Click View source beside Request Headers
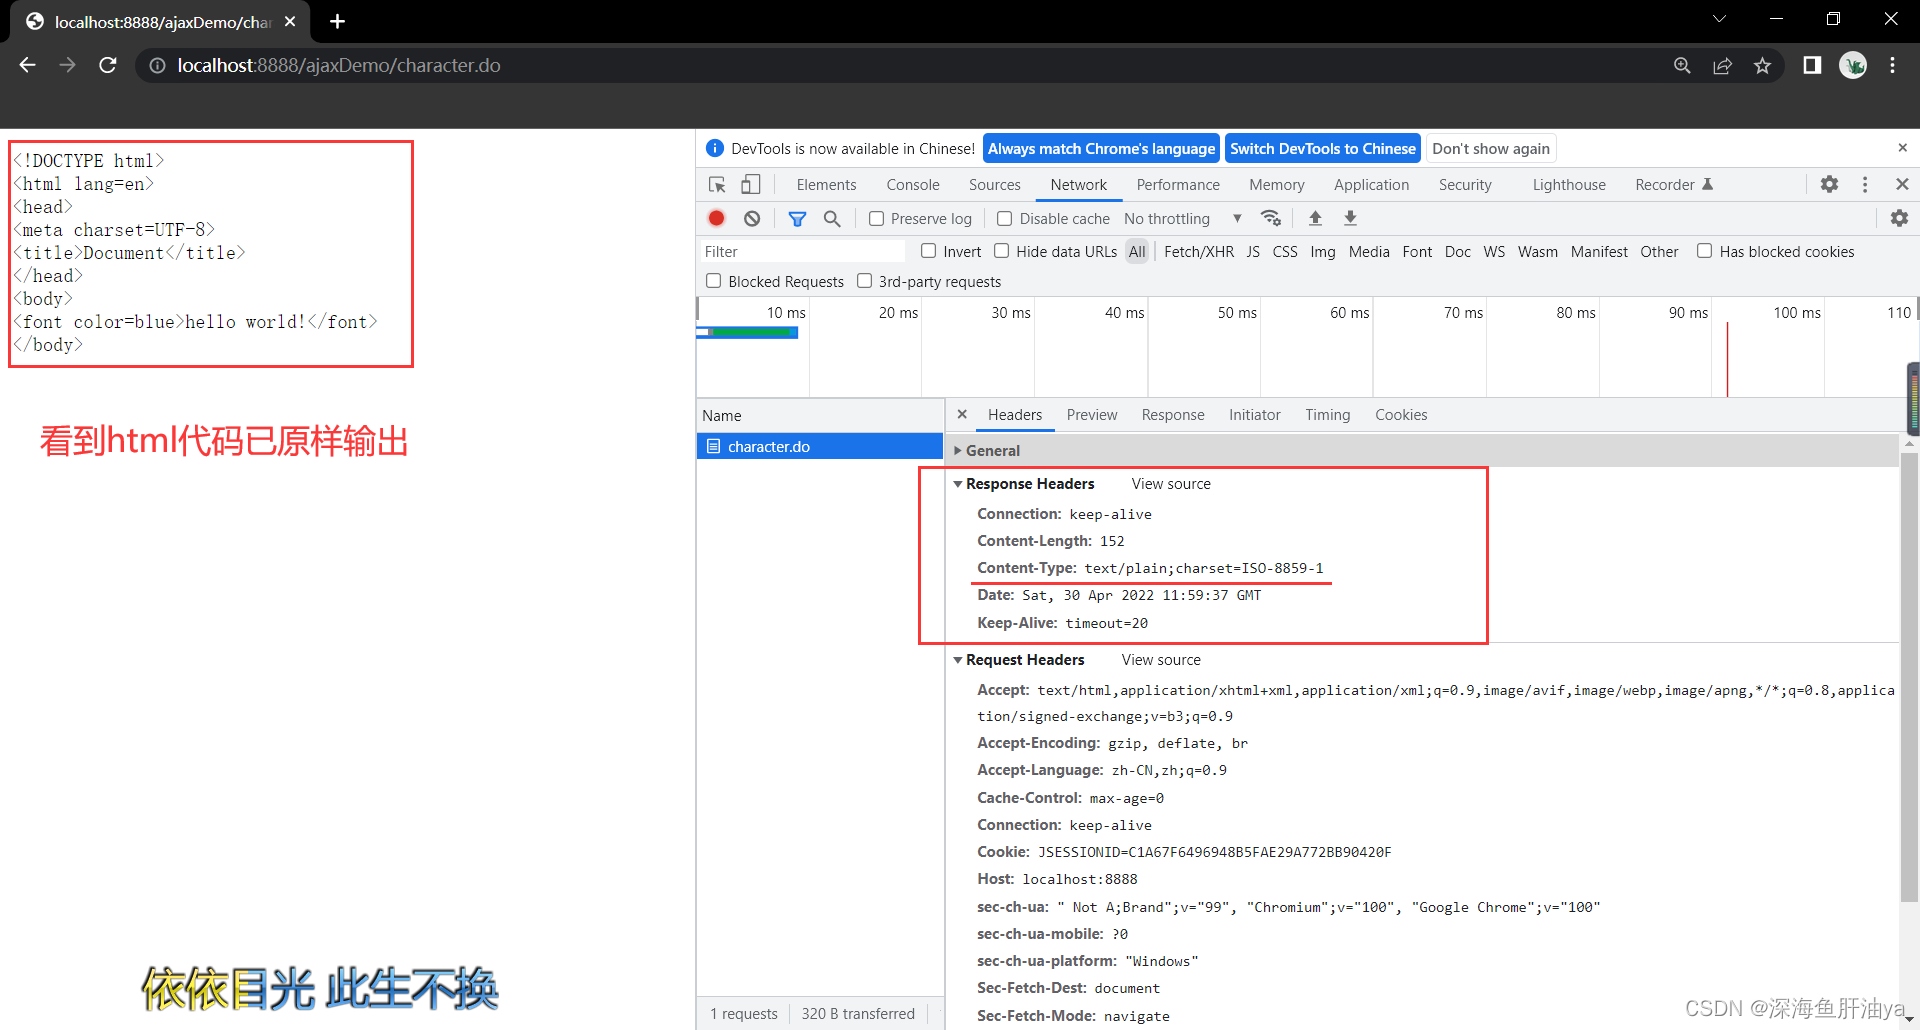Viewport: 1920px width, 1030px height. [1160, 659]
